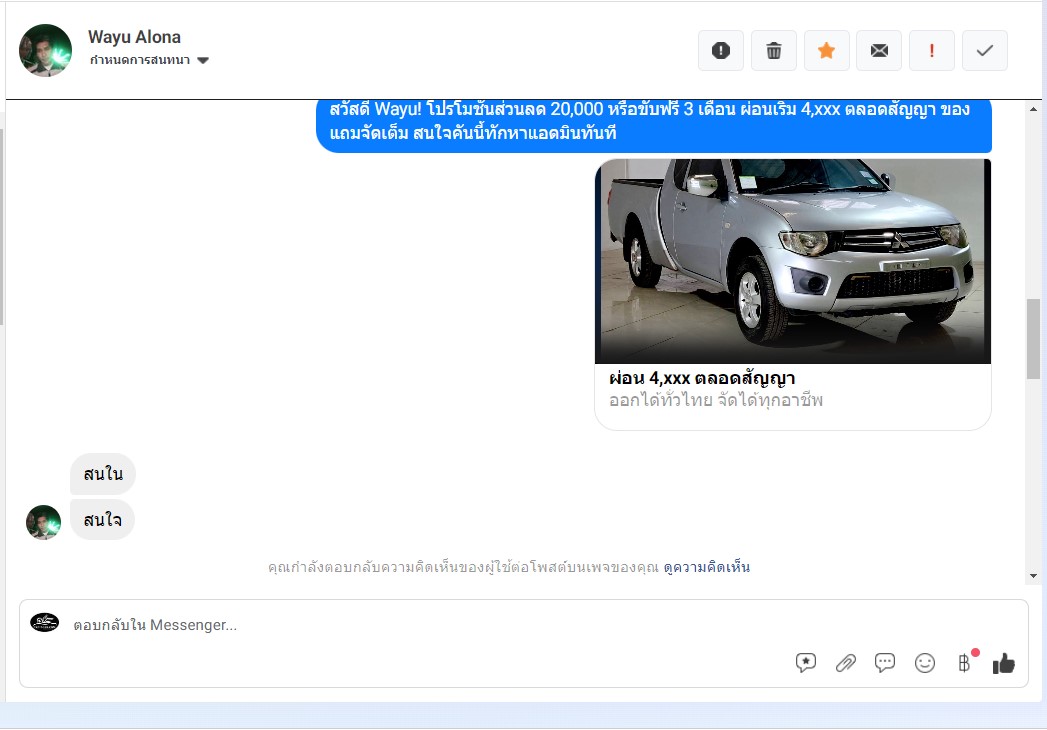The image size is (1047, 730).
Task: Open Wayu Alona's profile picture in header
Action: click(x=45, y=50)
